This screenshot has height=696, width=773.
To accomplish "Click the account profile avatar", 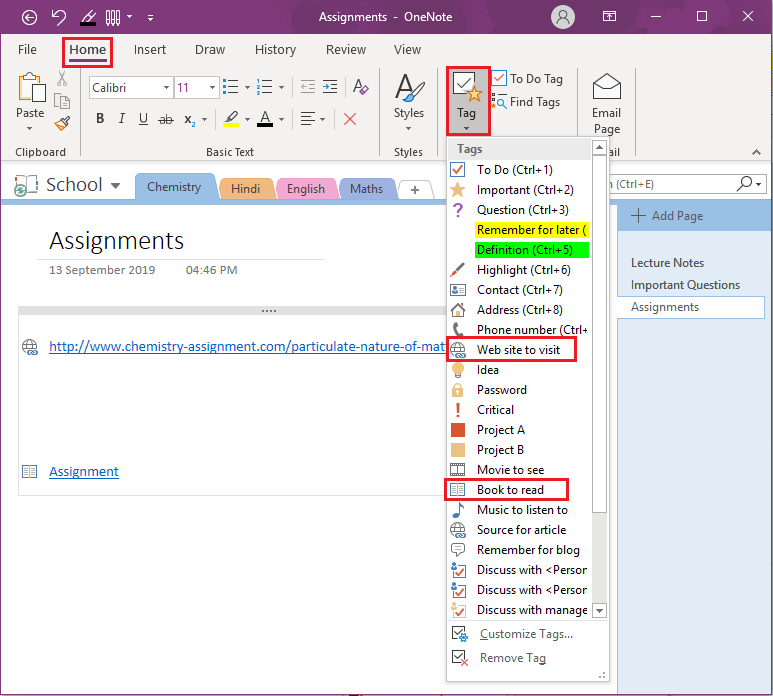I will (562, 17).
